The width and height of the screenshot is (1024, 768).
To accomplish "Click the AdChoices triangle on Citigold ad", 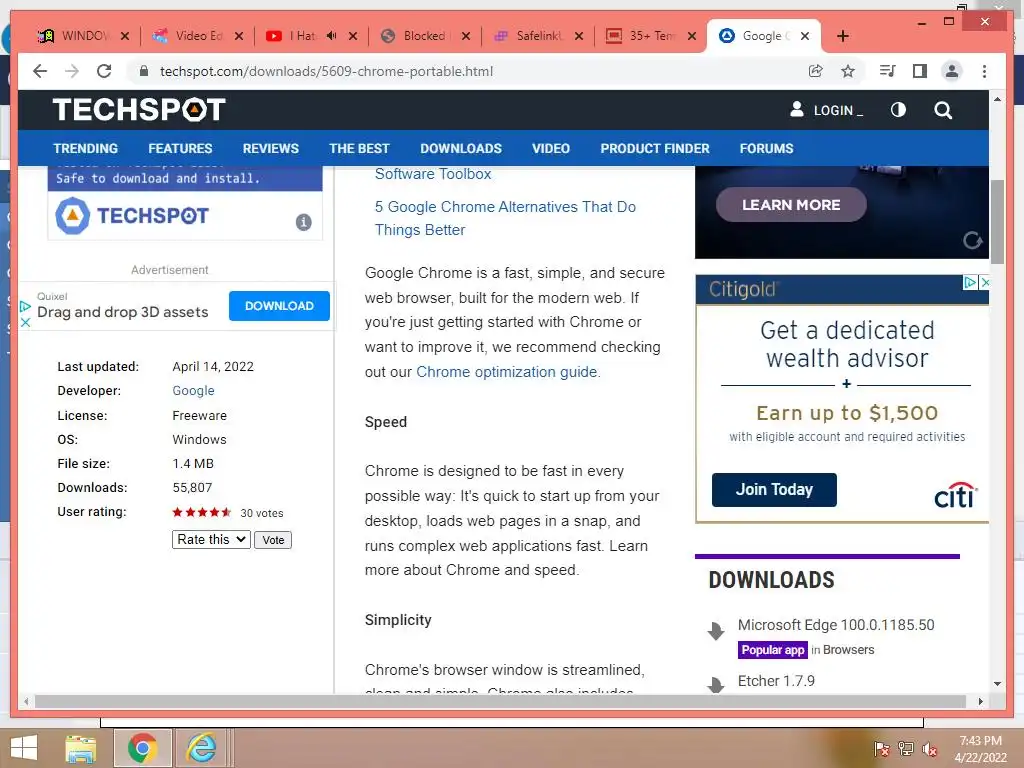I will coord(970,282).
